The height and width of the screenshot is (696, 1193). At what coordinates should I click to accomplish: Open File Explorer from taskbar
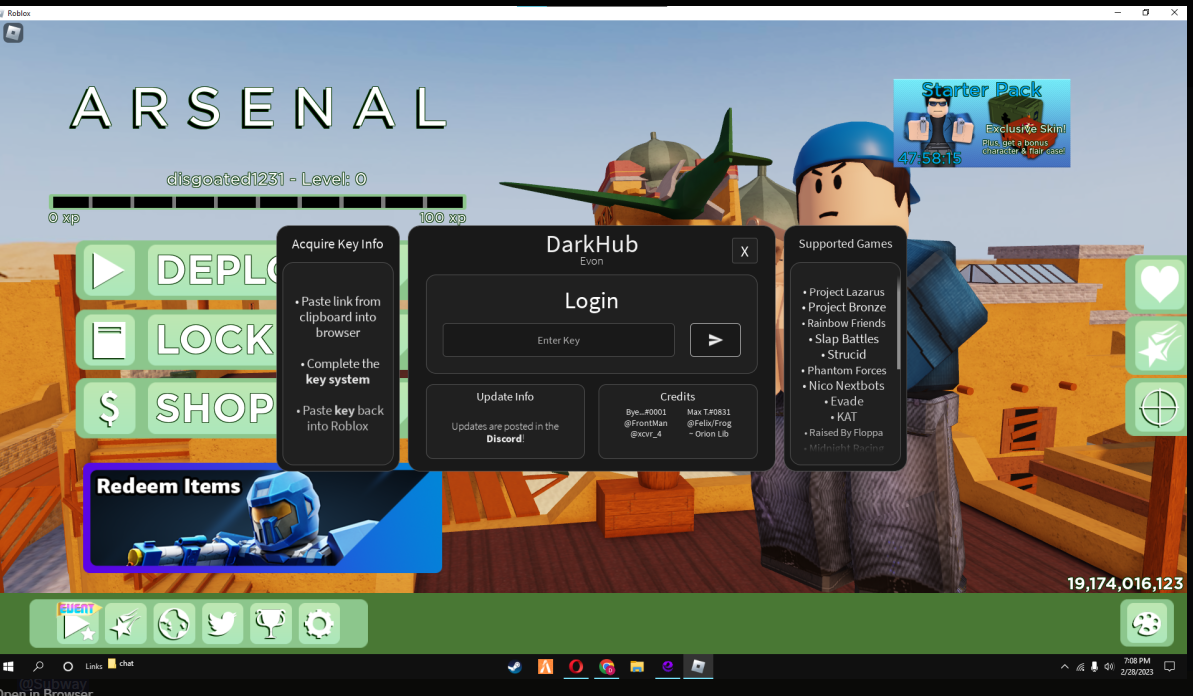coord(637,667)
